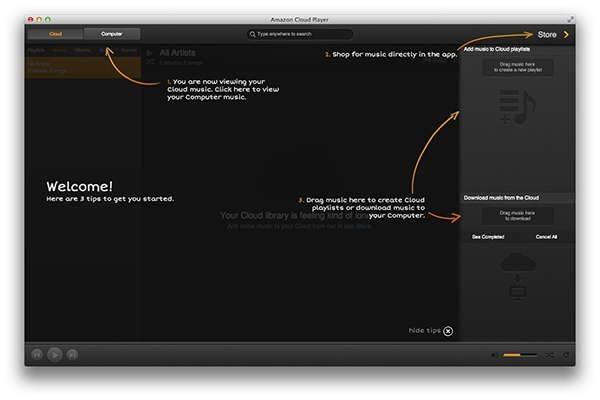Viewport: 600px width, 400px height.
Task: Click the 'Drag music here to download' box
Action: click(x=517, y=216)
